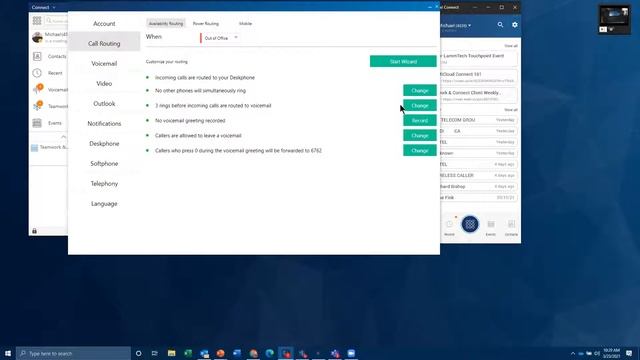Open the settings gear in right Connect window
The width and height of the screenshot is (640, 360).
click(515, 25)
